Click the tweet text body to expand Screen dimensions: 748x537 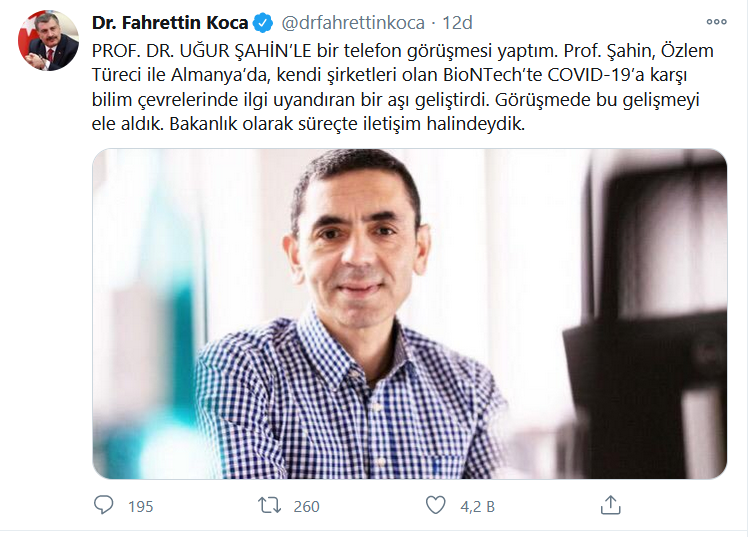coord(403,87)
